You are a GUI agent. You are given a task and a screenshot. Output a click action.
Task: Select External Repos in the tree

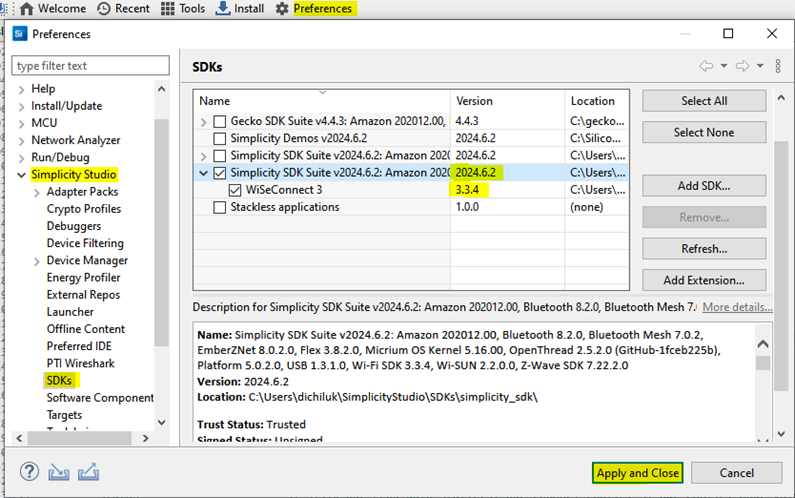(83, 295)
